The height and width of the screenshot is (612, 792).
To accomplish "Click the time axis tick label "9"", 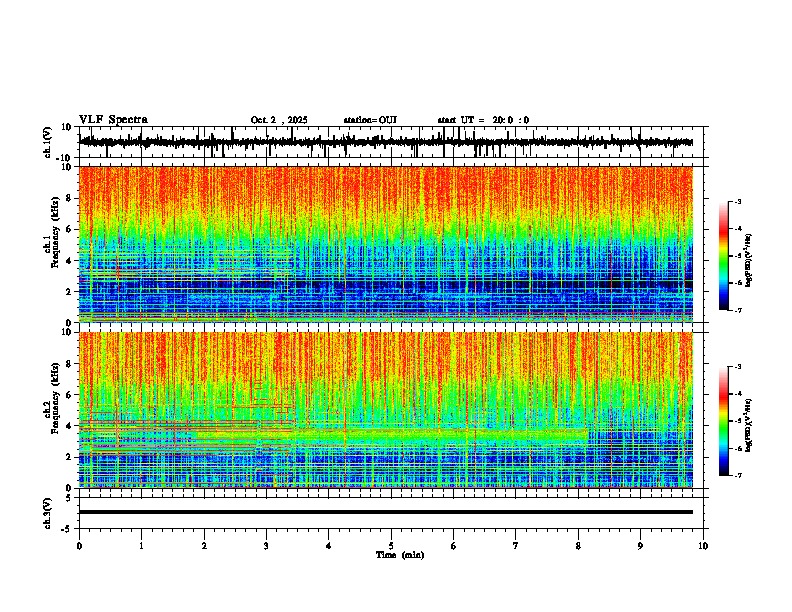I will click(640, 546).
